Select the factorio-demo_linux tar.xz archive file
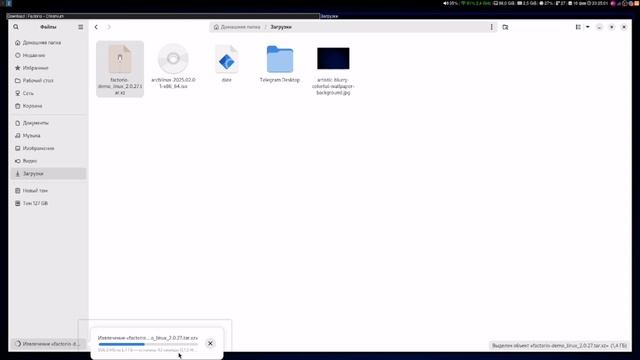 [x=120, y=69]
